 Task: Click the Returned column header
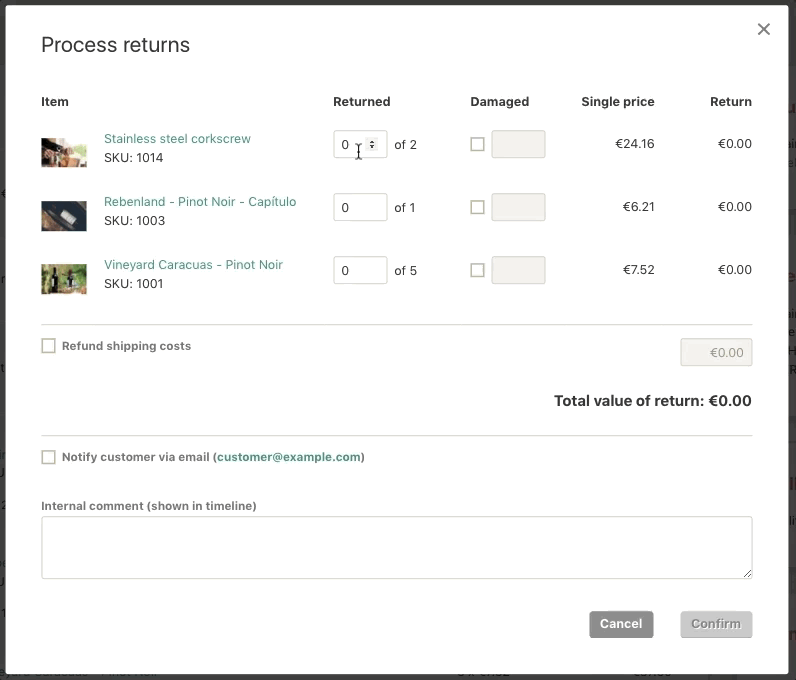pos(361,102)
